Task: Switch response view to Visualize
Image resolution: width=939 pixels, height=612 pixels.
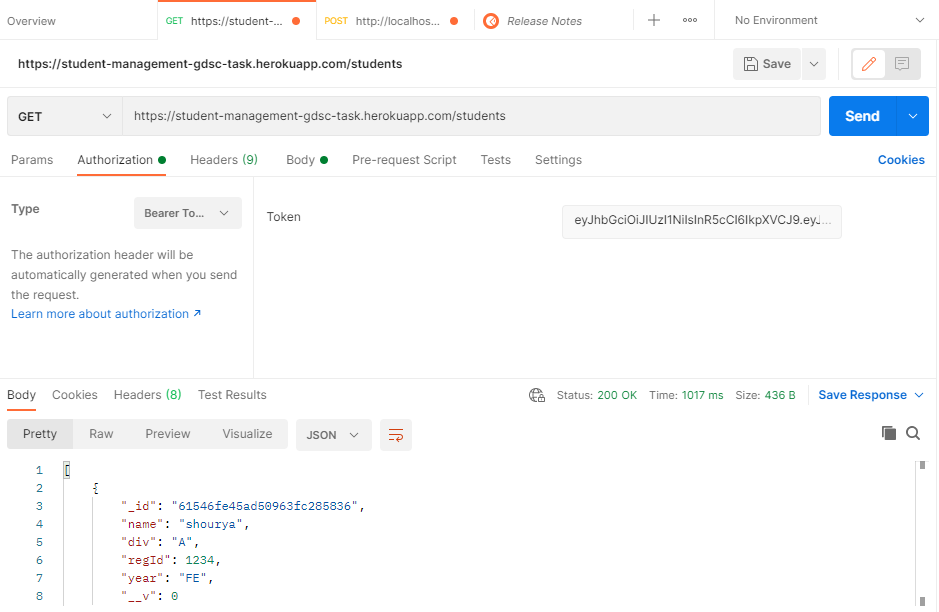Action: [x=247, y=434]
